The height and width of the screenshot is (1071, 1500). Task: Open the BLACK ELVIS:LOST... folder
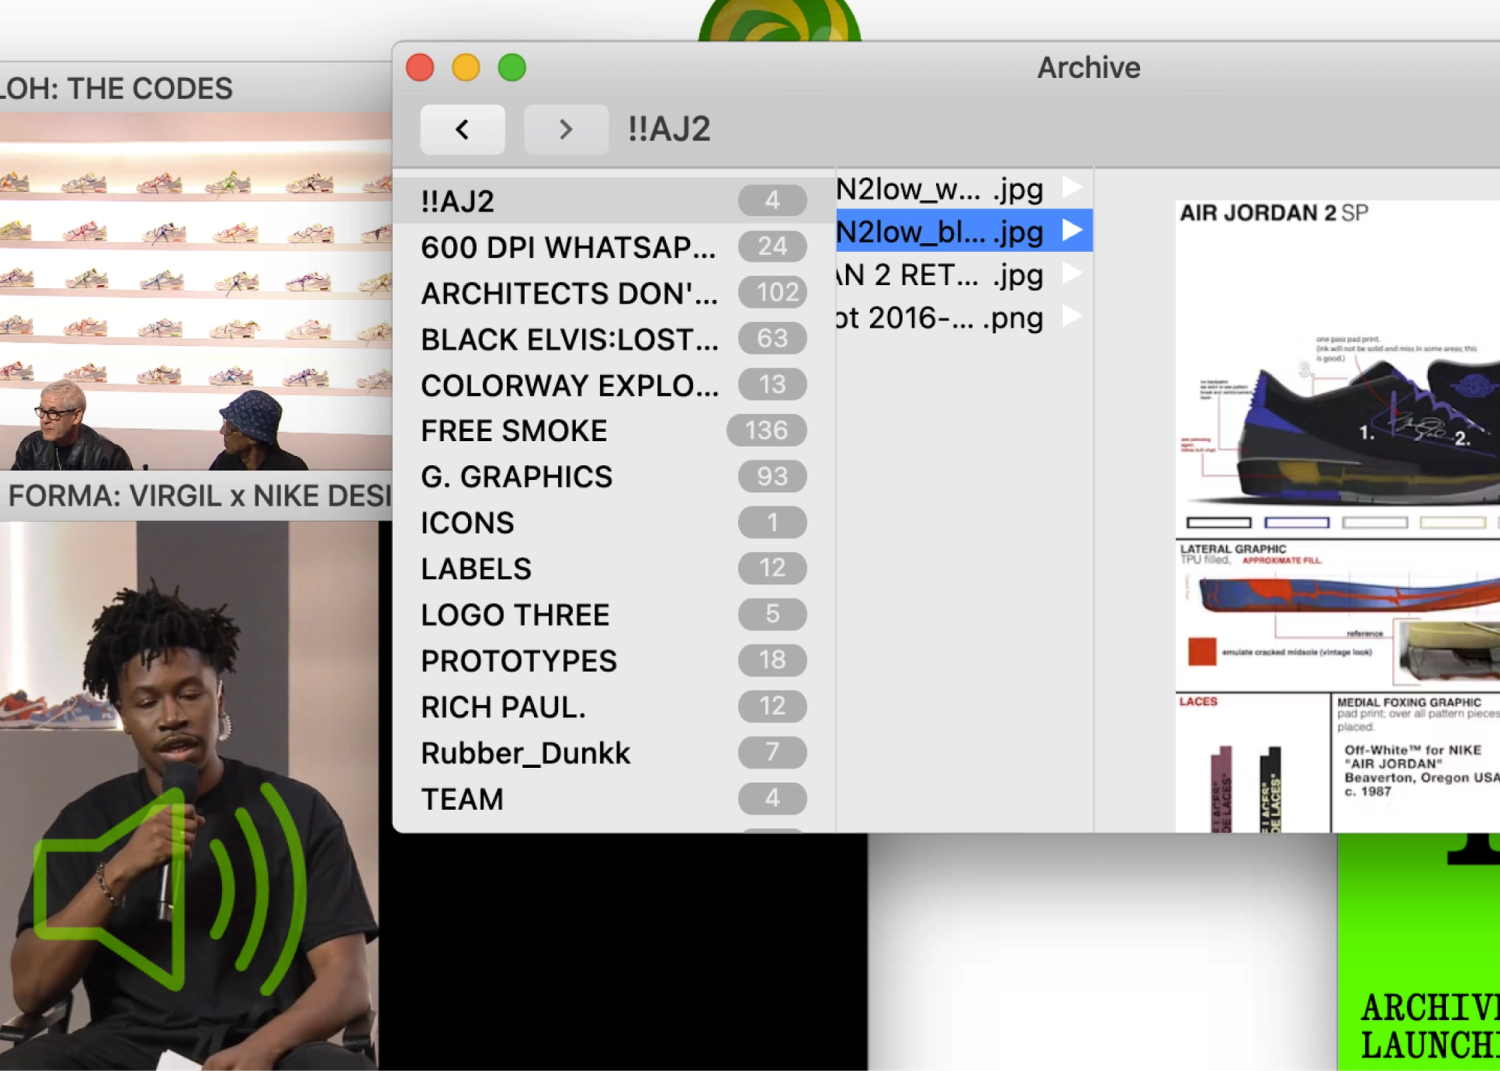click(614, 339)
